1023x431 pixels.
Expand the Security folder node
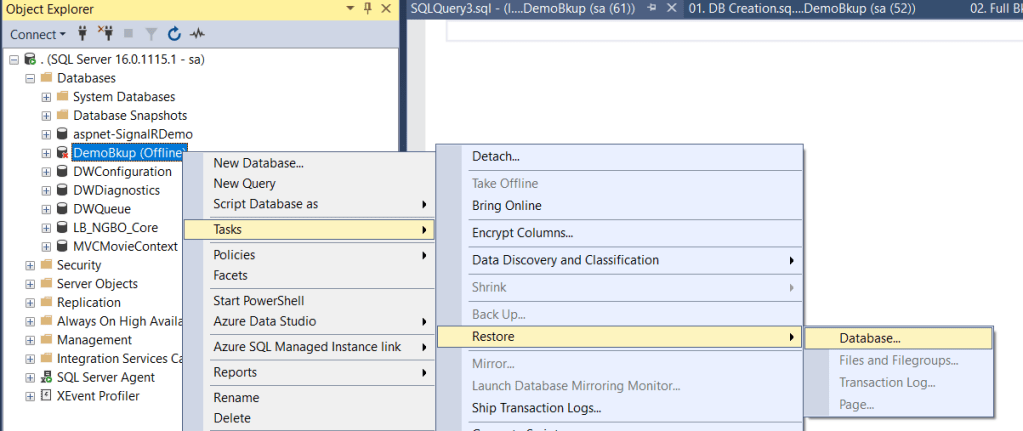30,265
